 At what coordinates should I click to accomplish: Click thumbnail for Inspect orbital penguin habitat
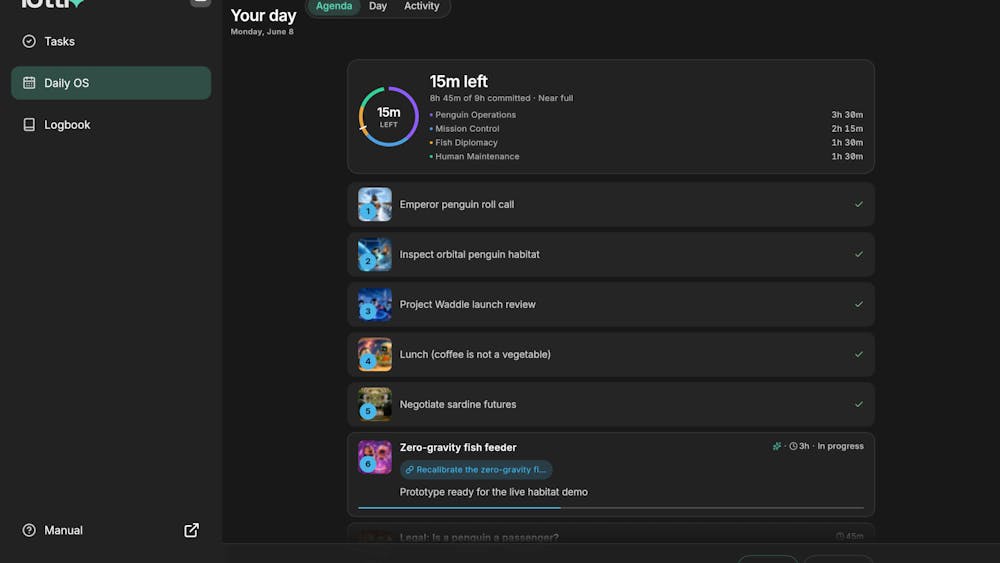pos(374,254)
